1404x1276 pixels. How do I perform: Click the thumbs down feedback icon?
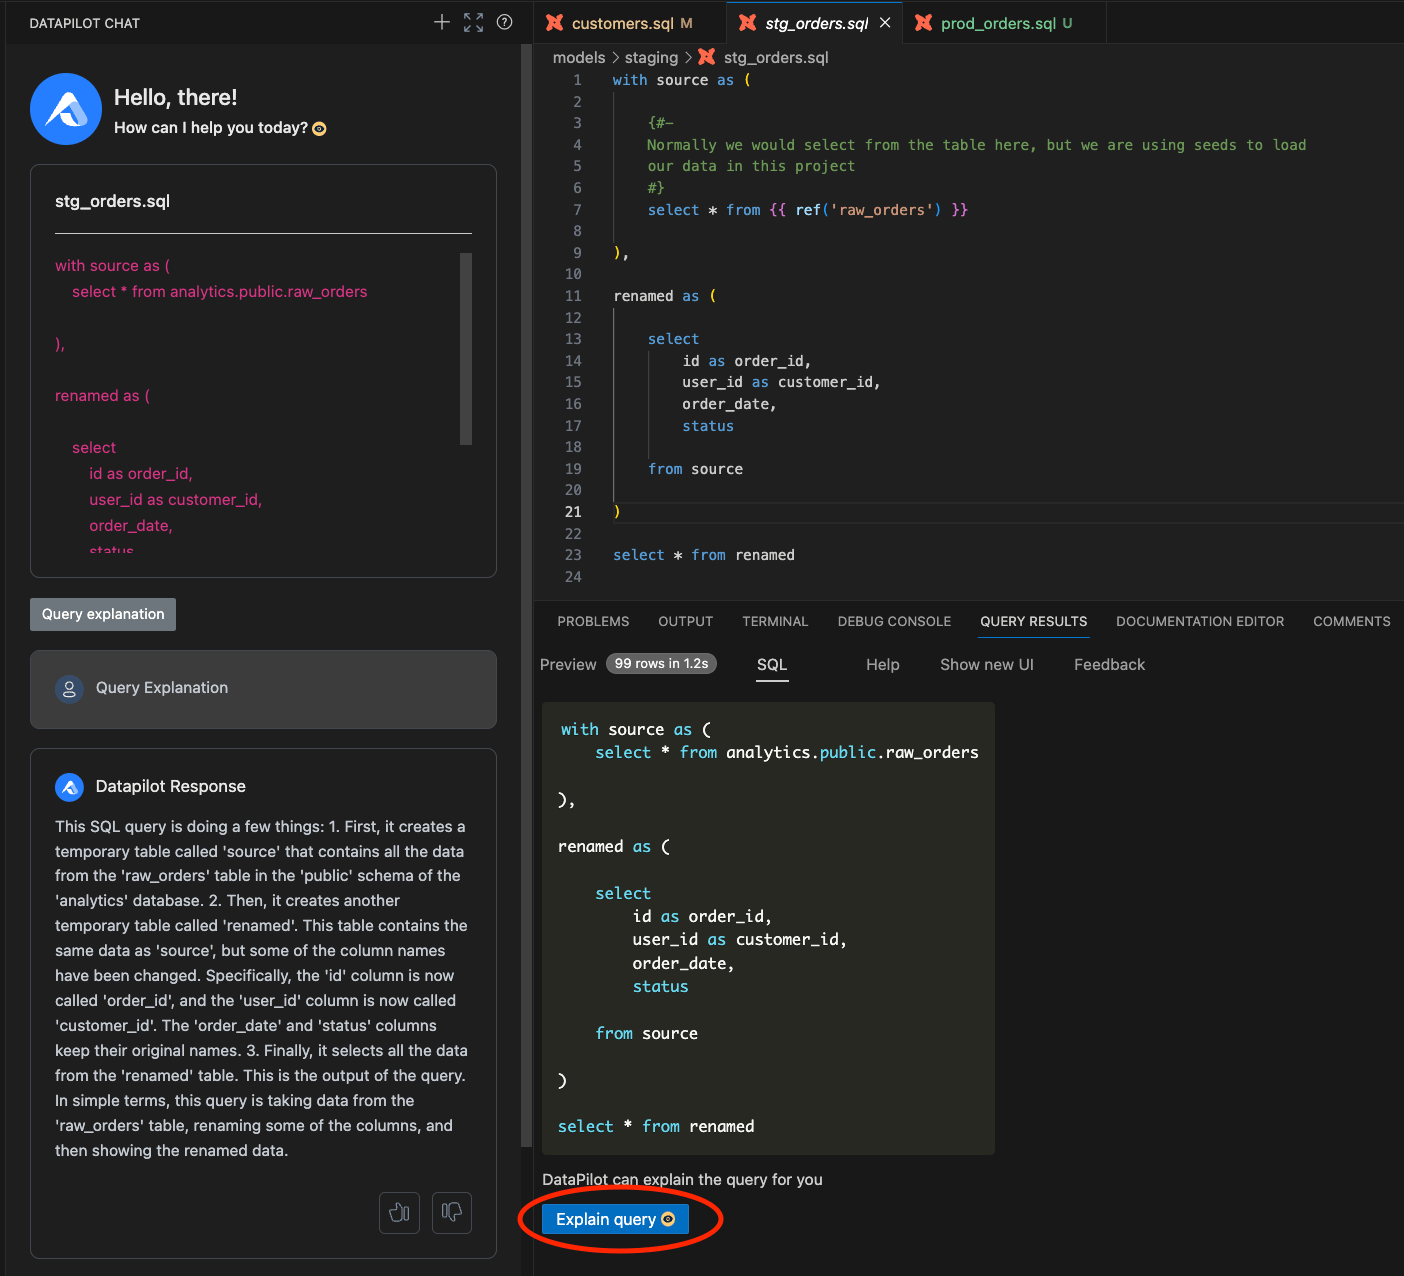coord(452,1213)
